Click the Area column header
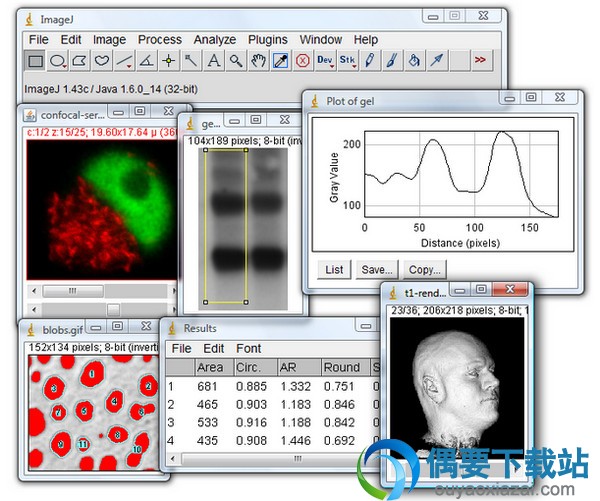Screen dimensions: 600x501 coord(214,367)
